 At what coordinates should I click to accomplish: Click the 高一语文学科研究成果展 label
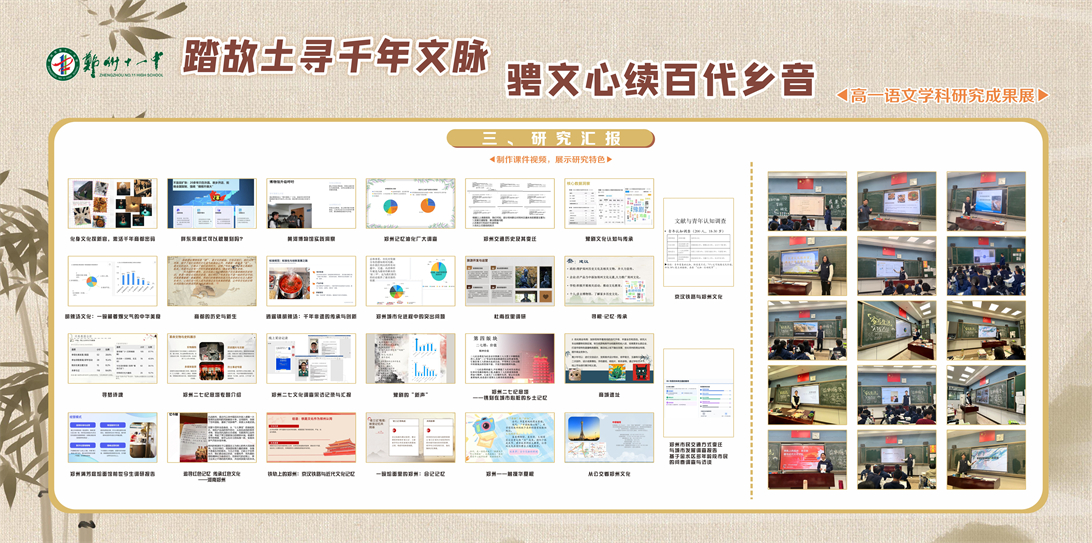(942, 95)
